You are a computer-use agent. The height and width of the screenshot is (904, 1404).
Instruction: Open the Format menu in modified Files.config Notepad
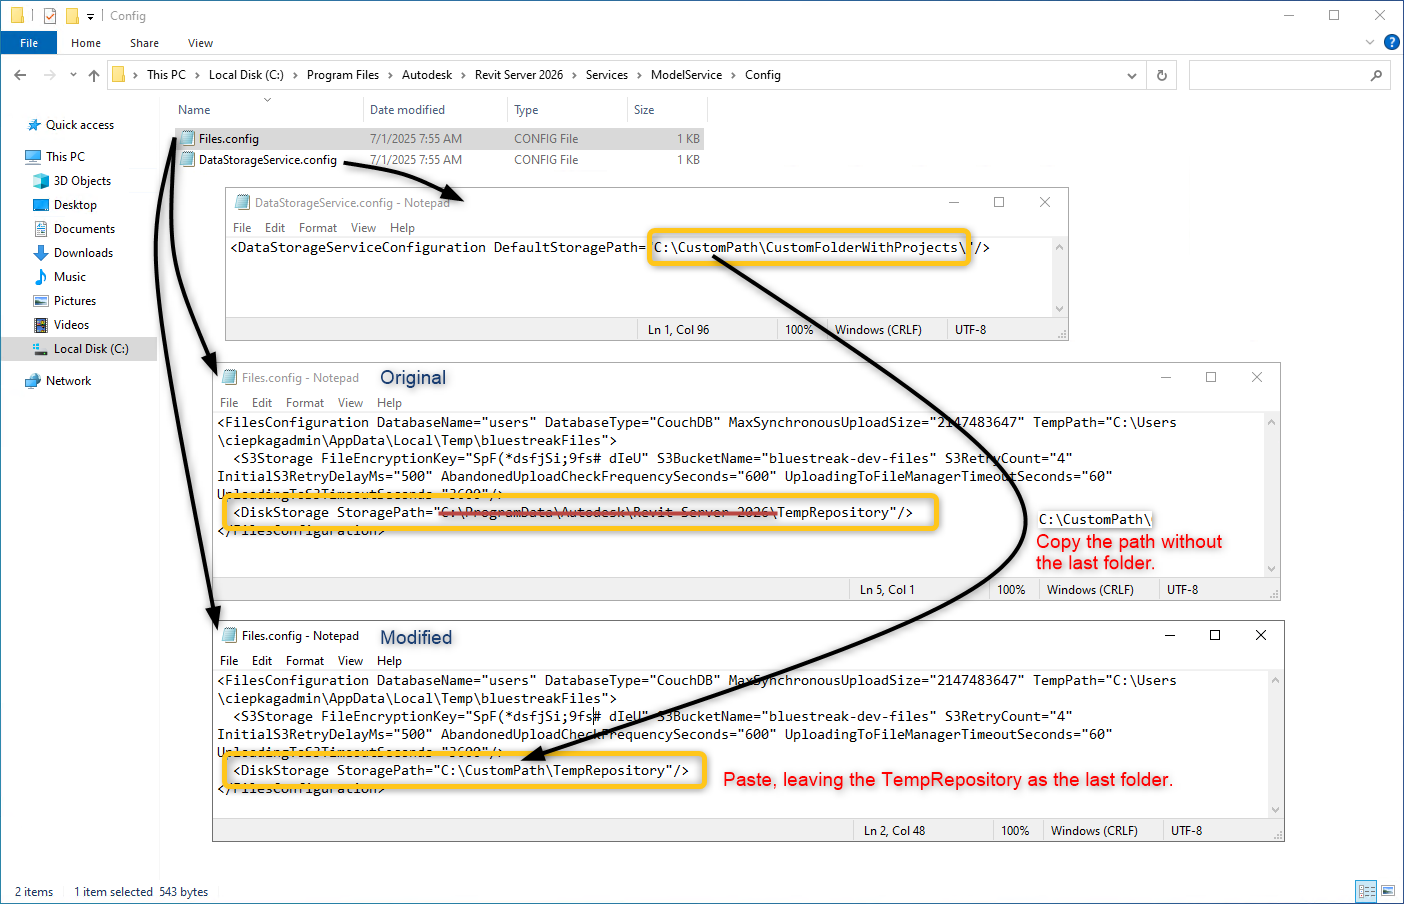tap(304, 660)
